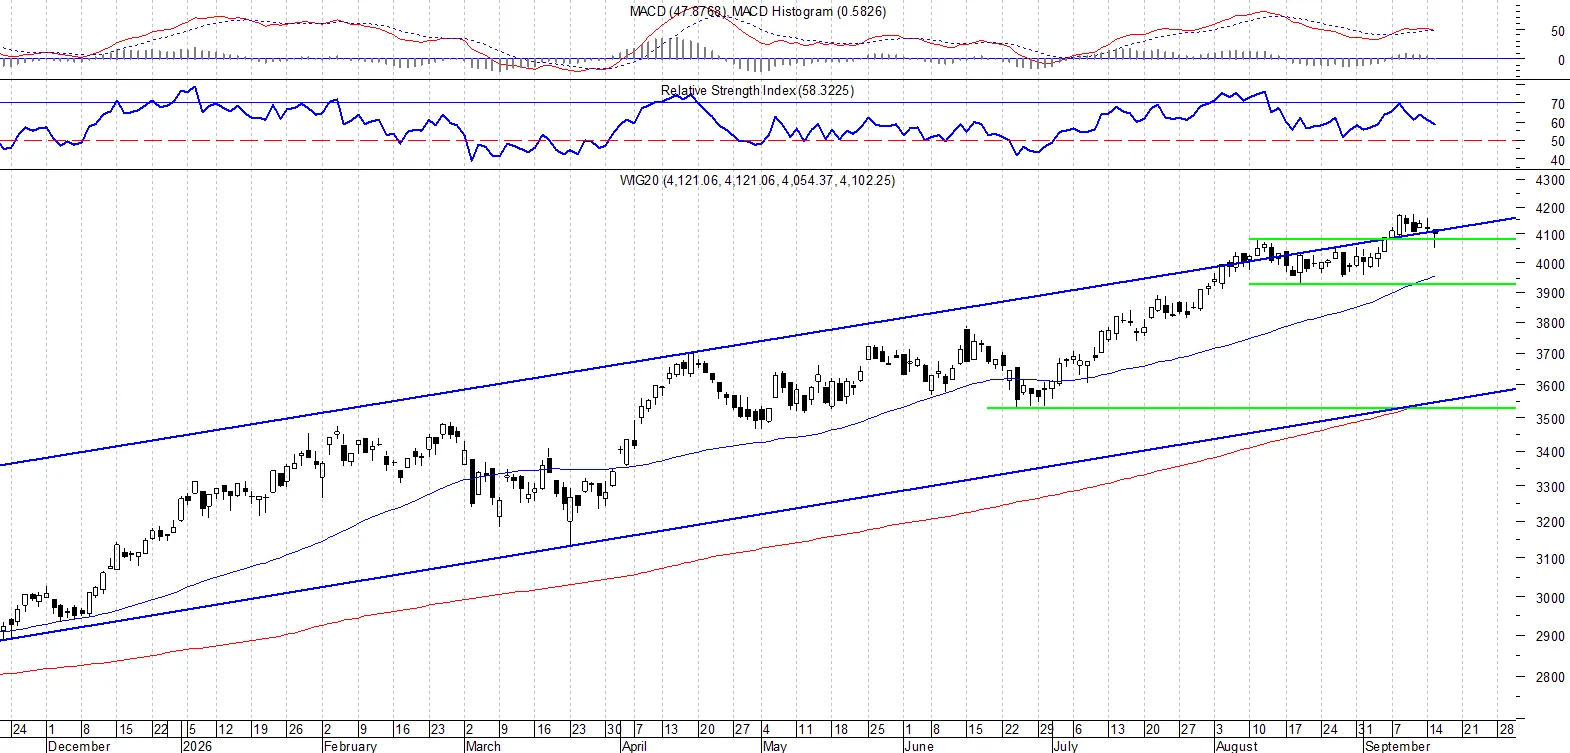Click the April month label
Screen dimensions: 1570x753
pos(634,746)
